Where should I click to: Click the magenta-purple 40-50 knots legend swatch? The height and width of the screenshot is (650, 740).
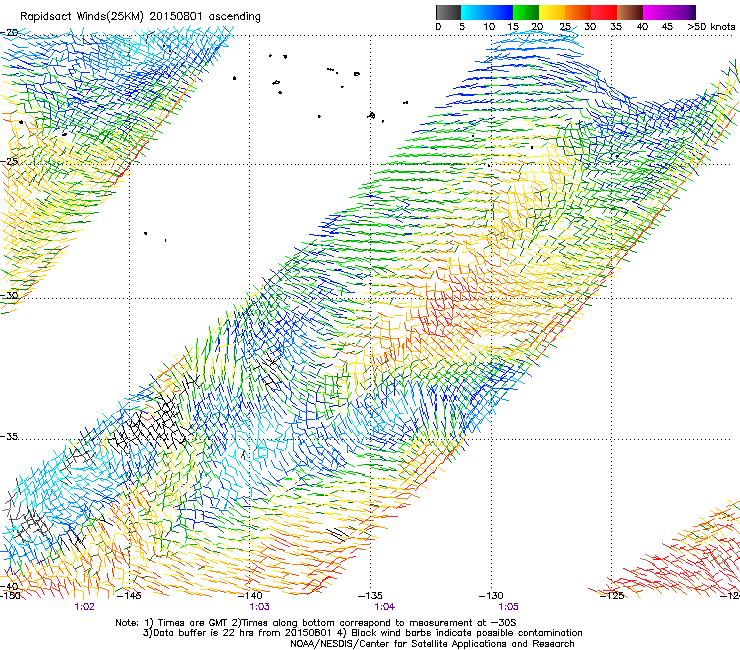[x=669, y=12]
